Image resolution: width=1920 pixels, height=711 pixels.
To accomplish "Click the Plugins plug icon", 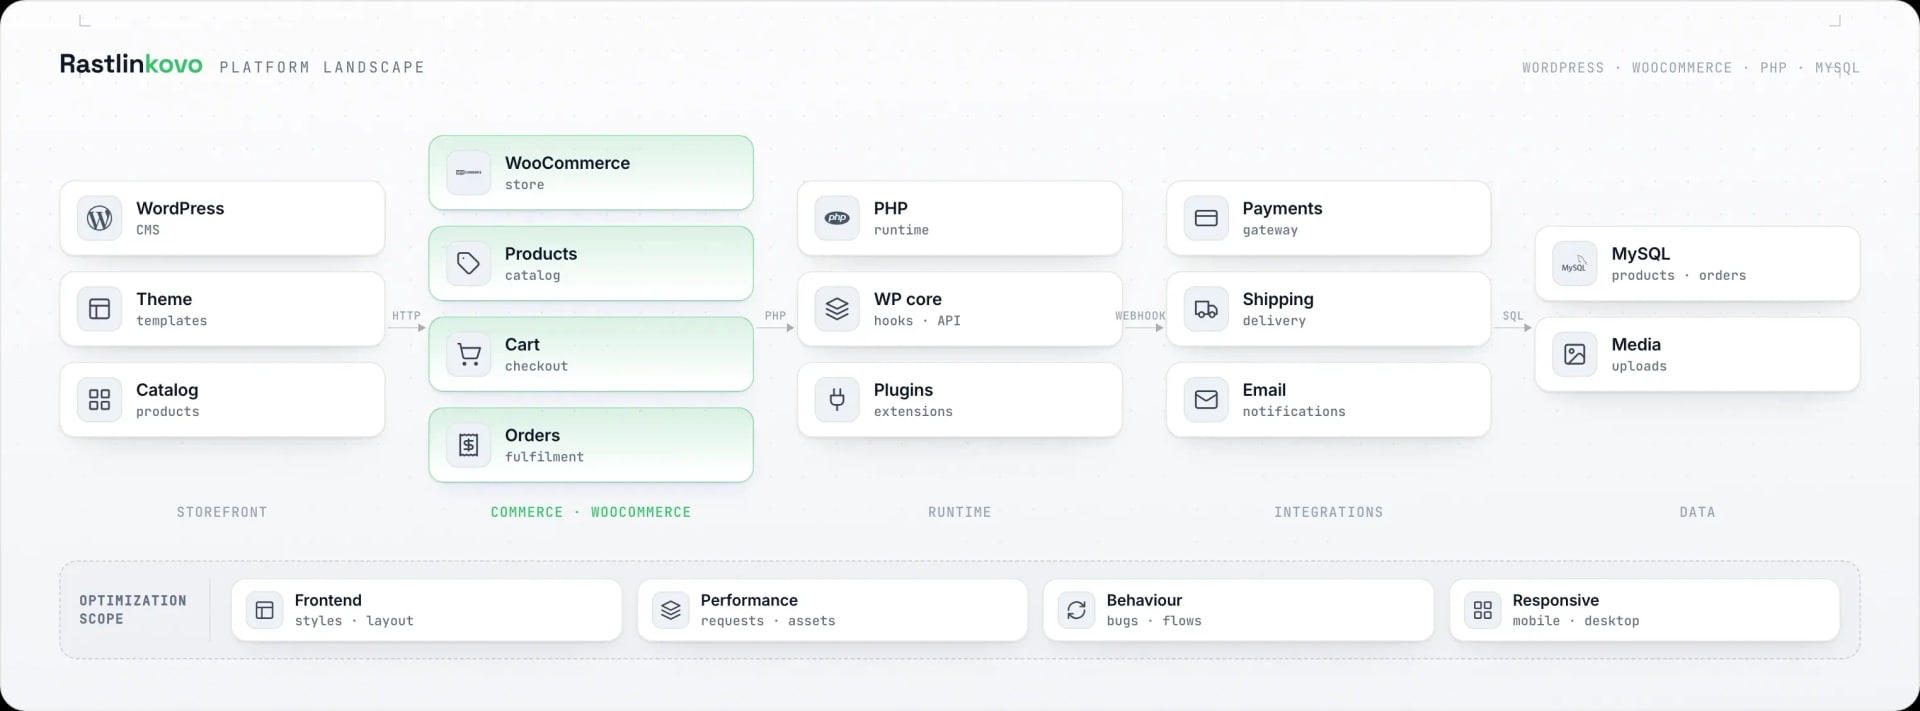I will tap(837, 400).
